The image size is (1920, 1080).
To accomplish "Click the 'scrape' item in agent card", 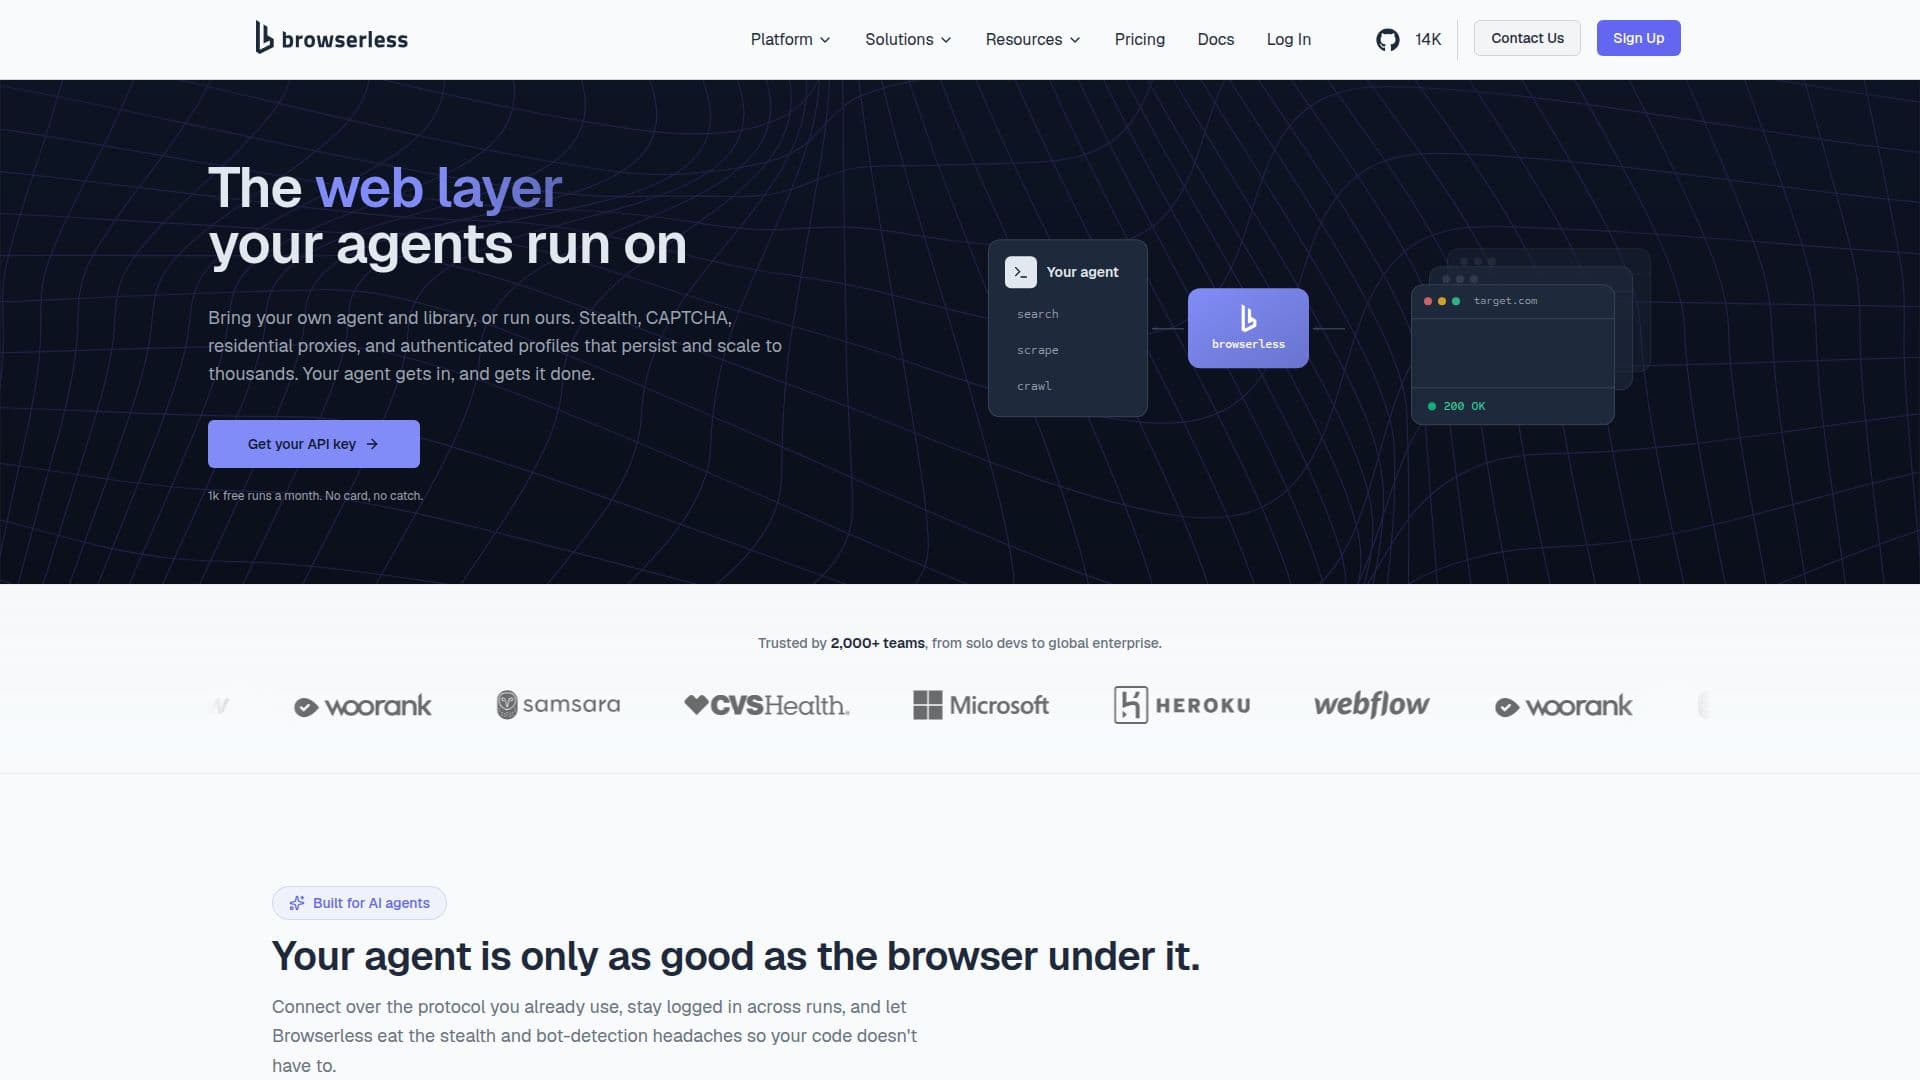I will (x=1037, y=350).
